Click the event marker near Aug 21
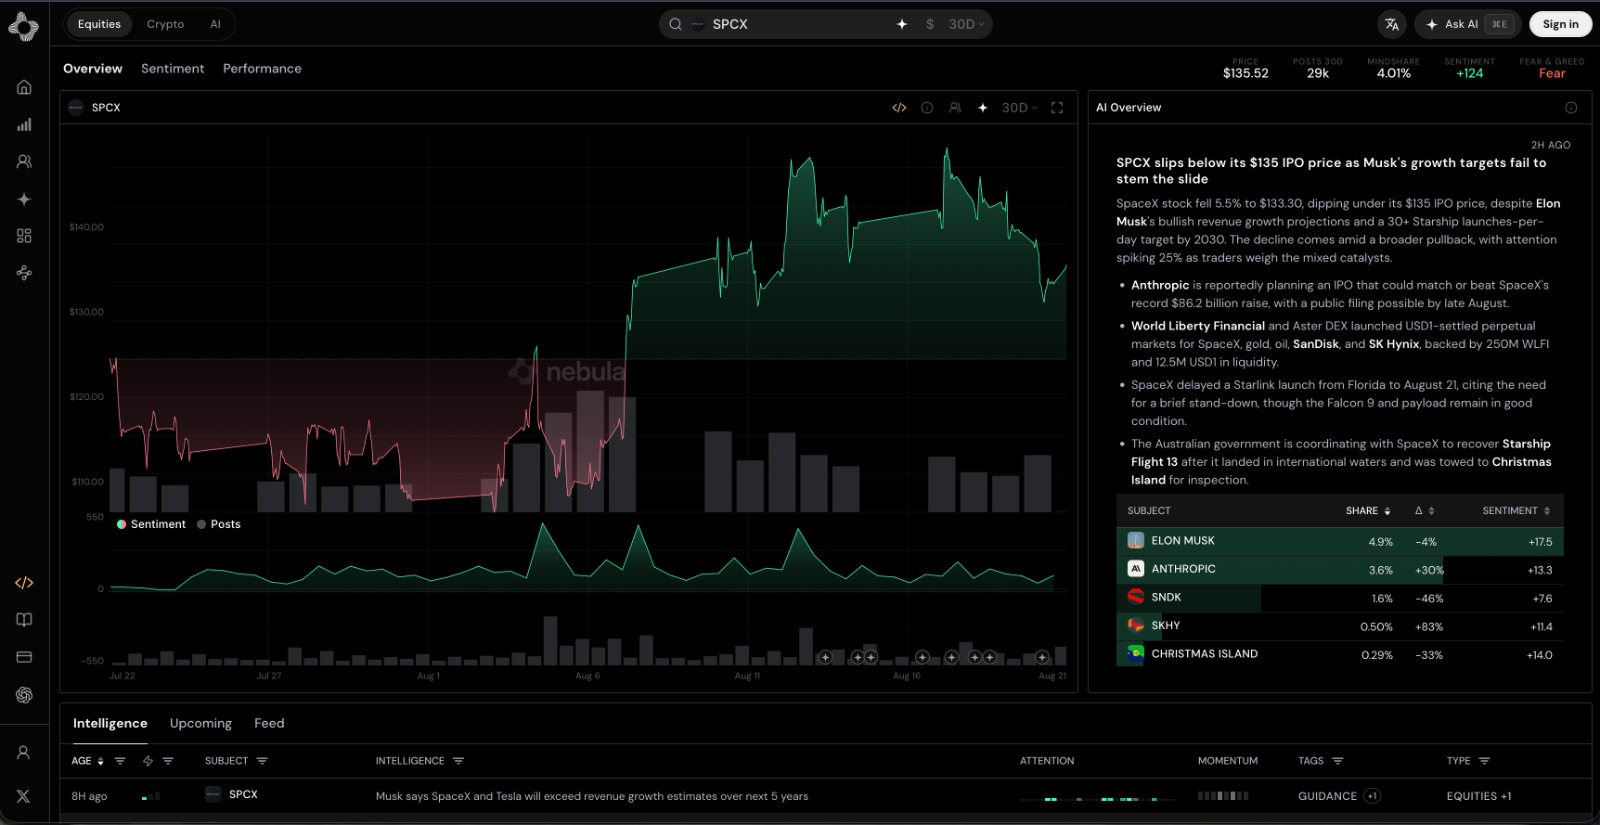This screenshot has height=825, width=1600. click(x=1042, y=657)
